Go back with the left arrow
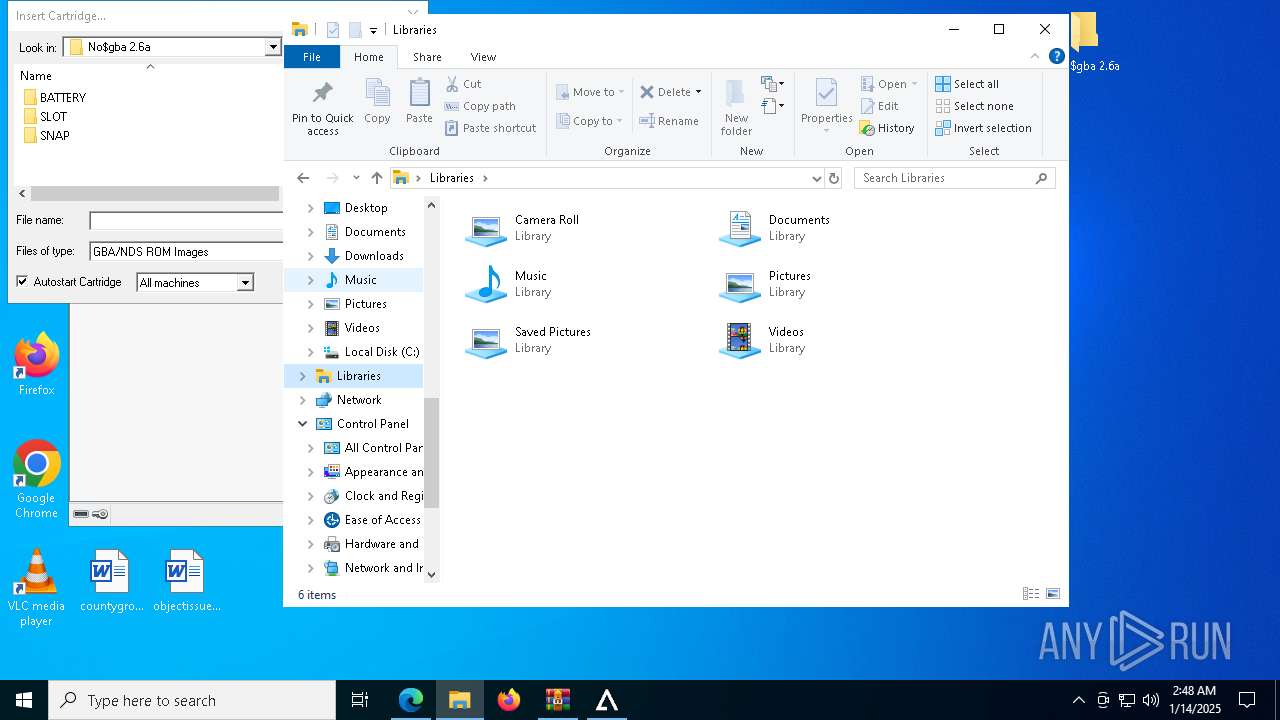The image size is (1280, 720). point(303,178)
